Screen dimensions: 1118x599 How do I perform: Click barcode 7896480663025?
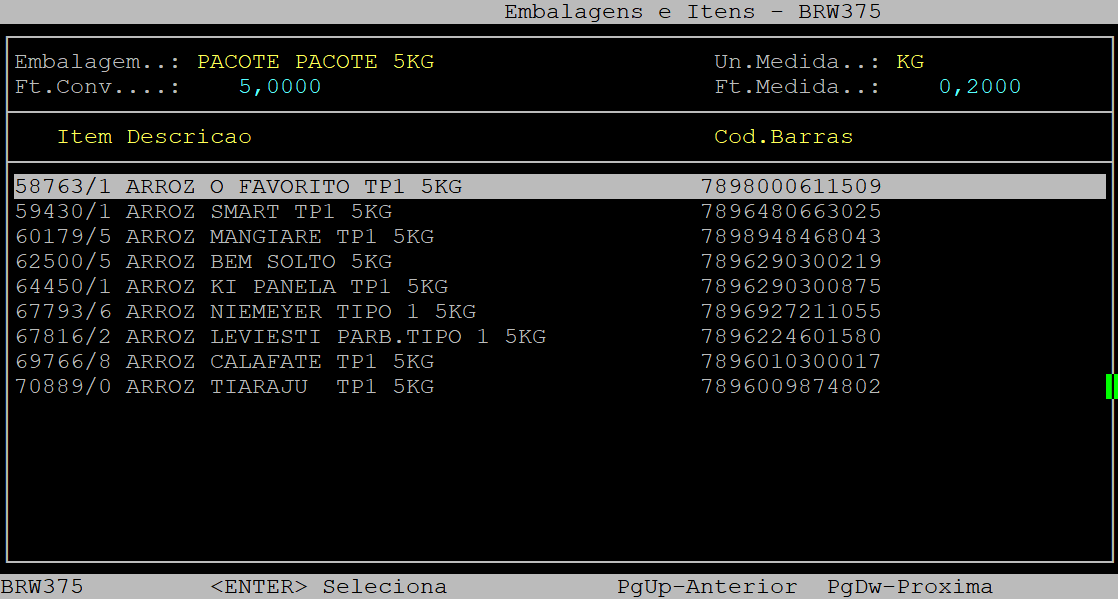tap(791, 212)
